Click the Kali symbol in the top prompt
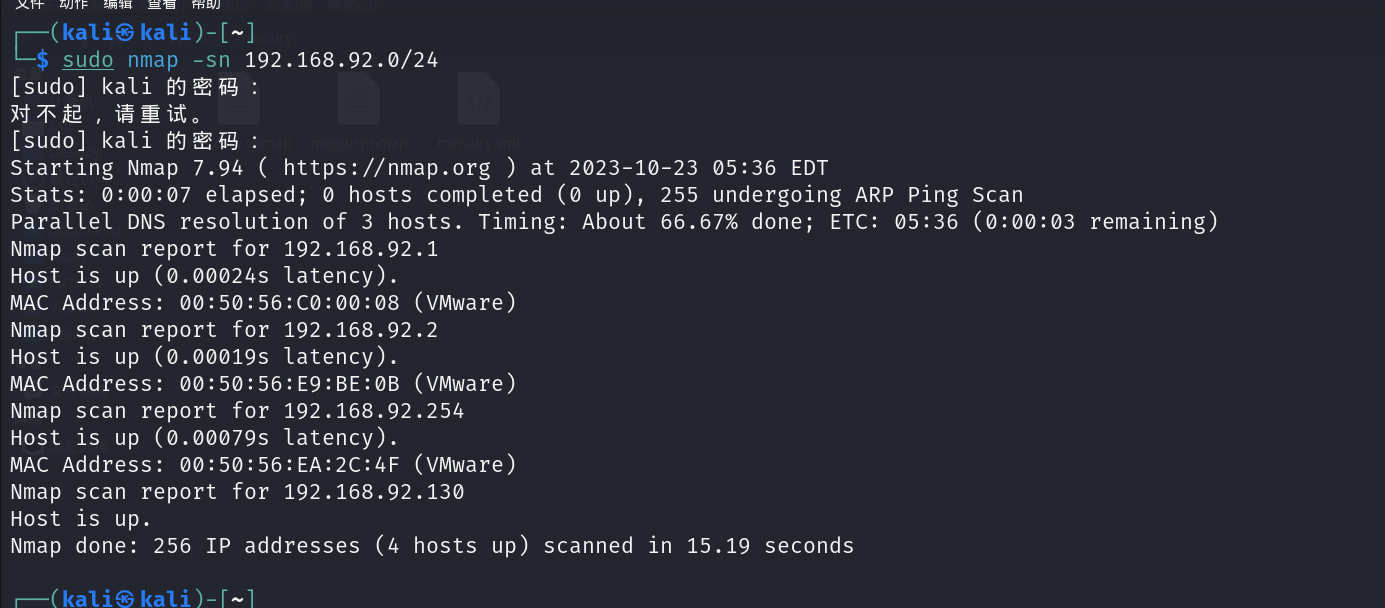Image resolution: width=1385 pixels, height=608 pixels. pyautogui.click(x=125, y=33)
